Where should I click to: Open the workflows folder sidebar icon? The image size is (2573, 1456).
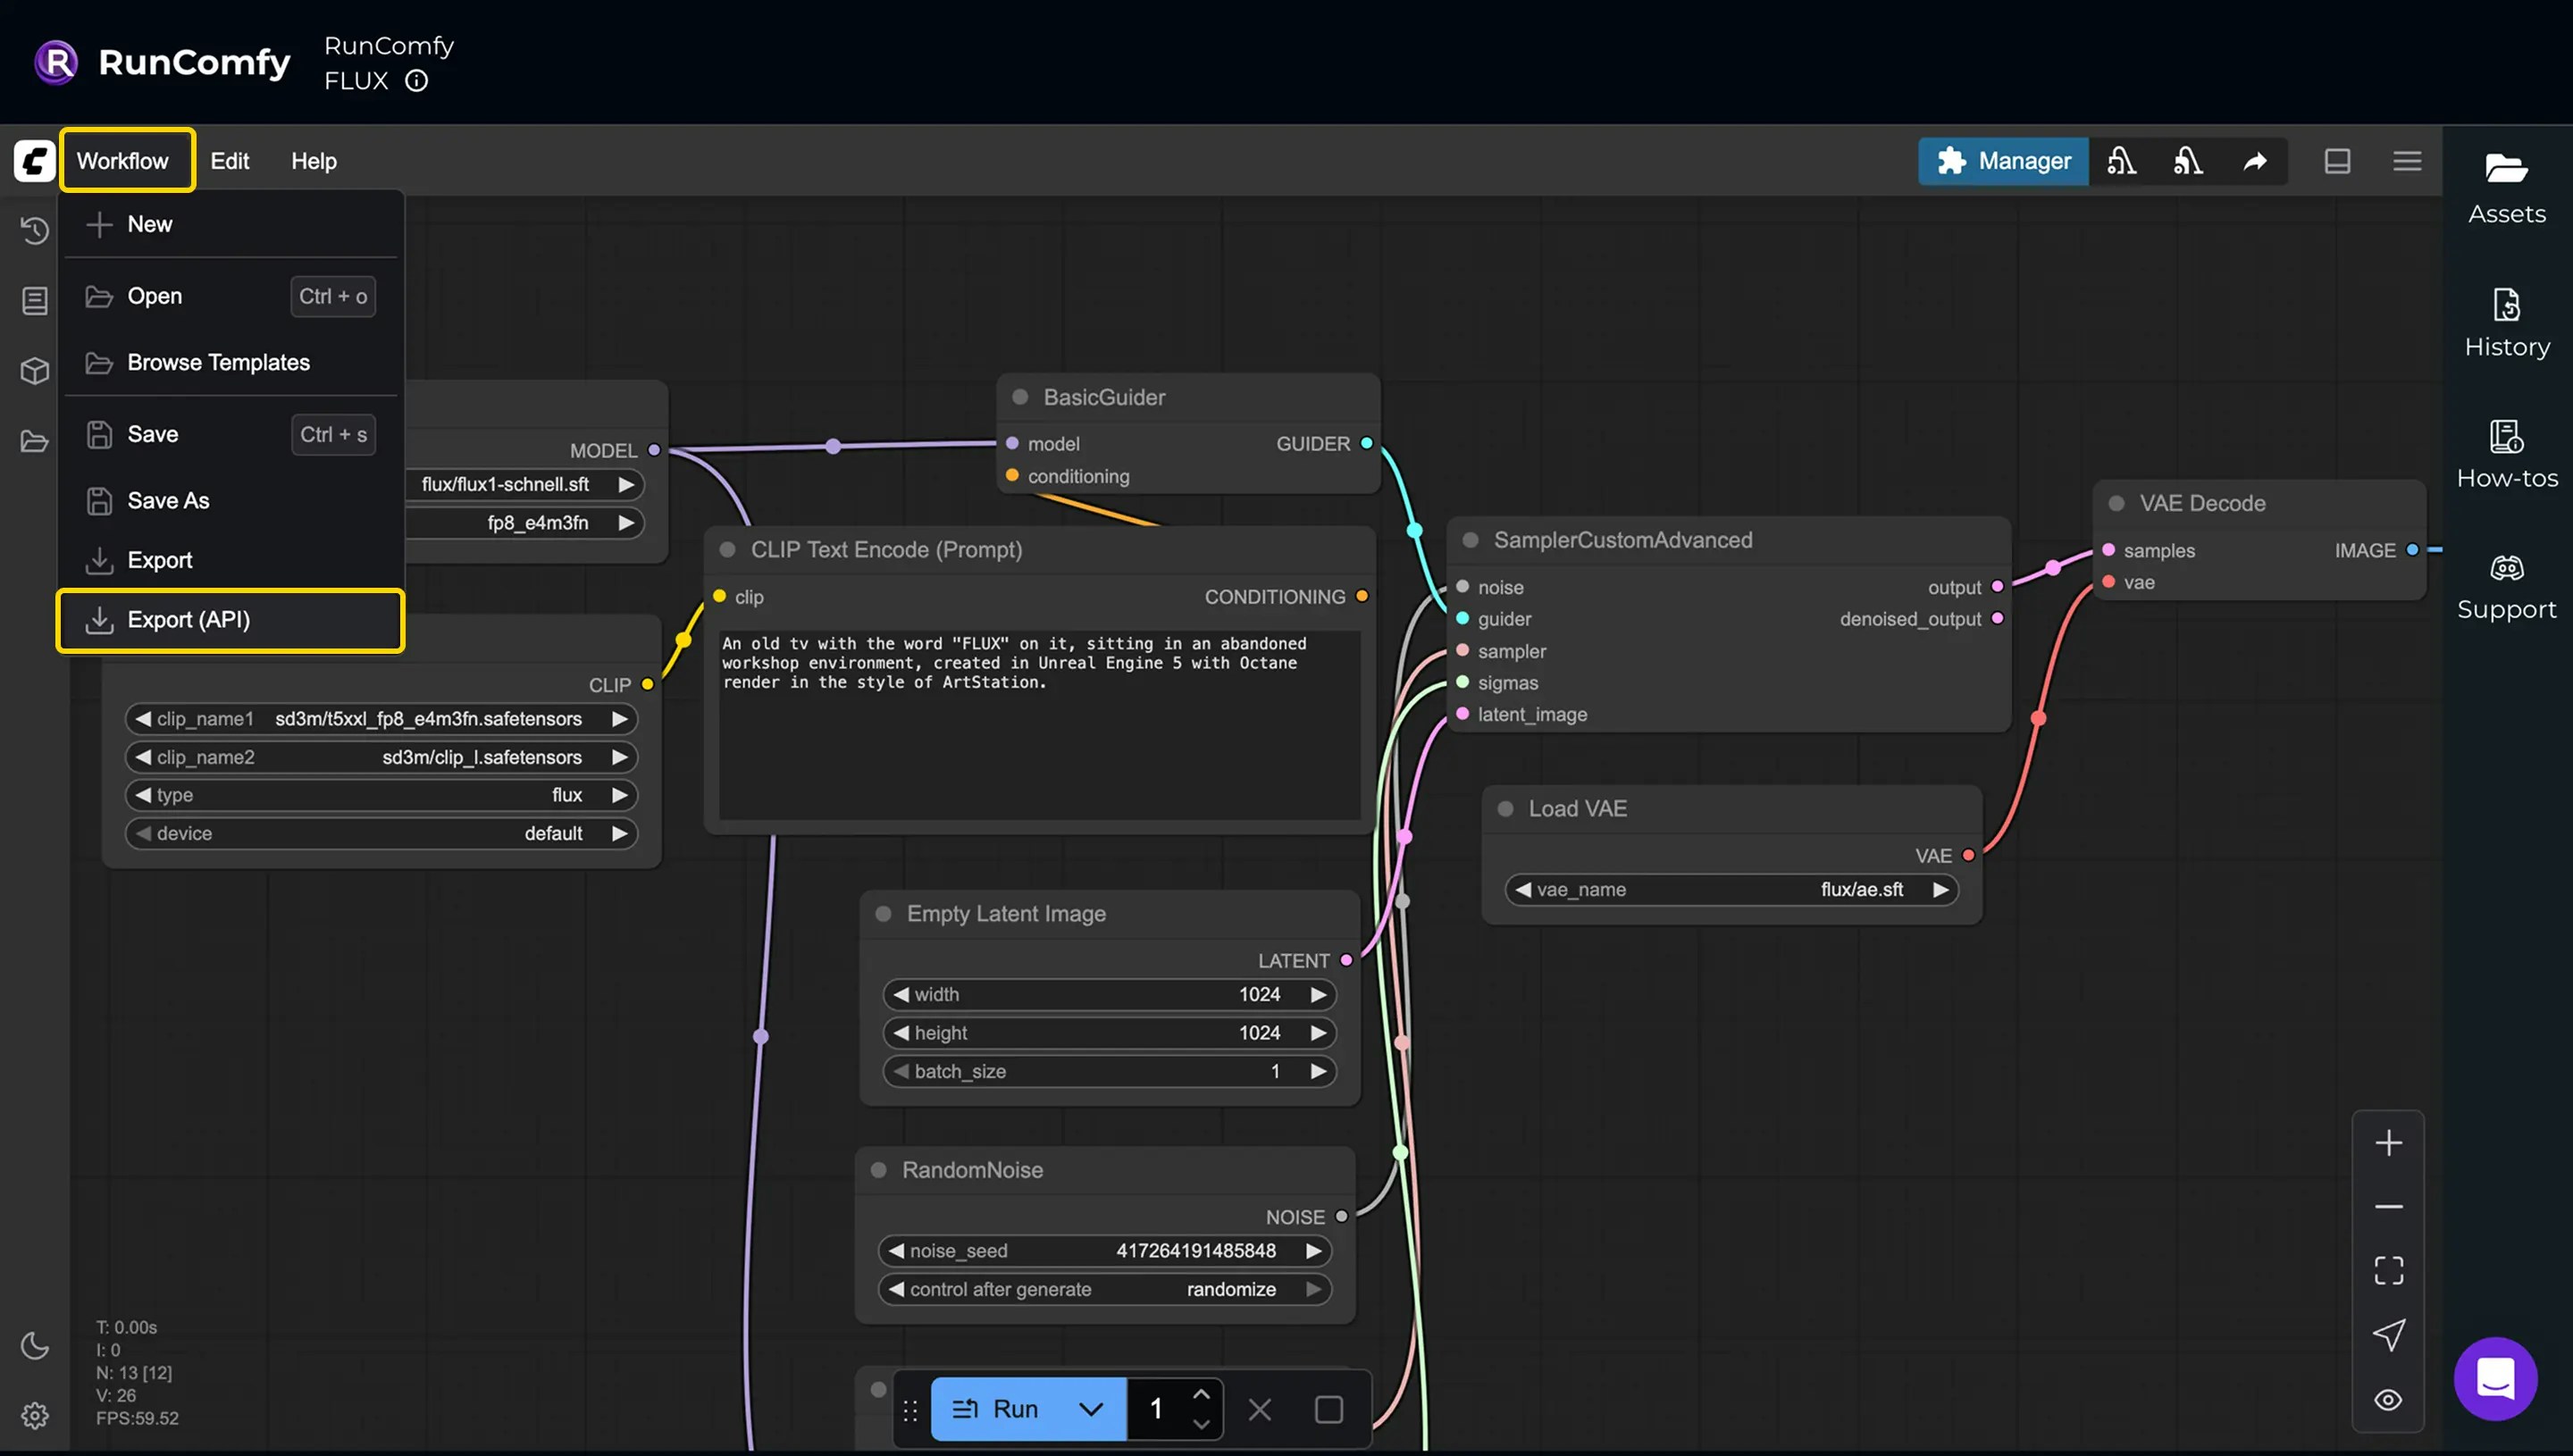point(35,441)
